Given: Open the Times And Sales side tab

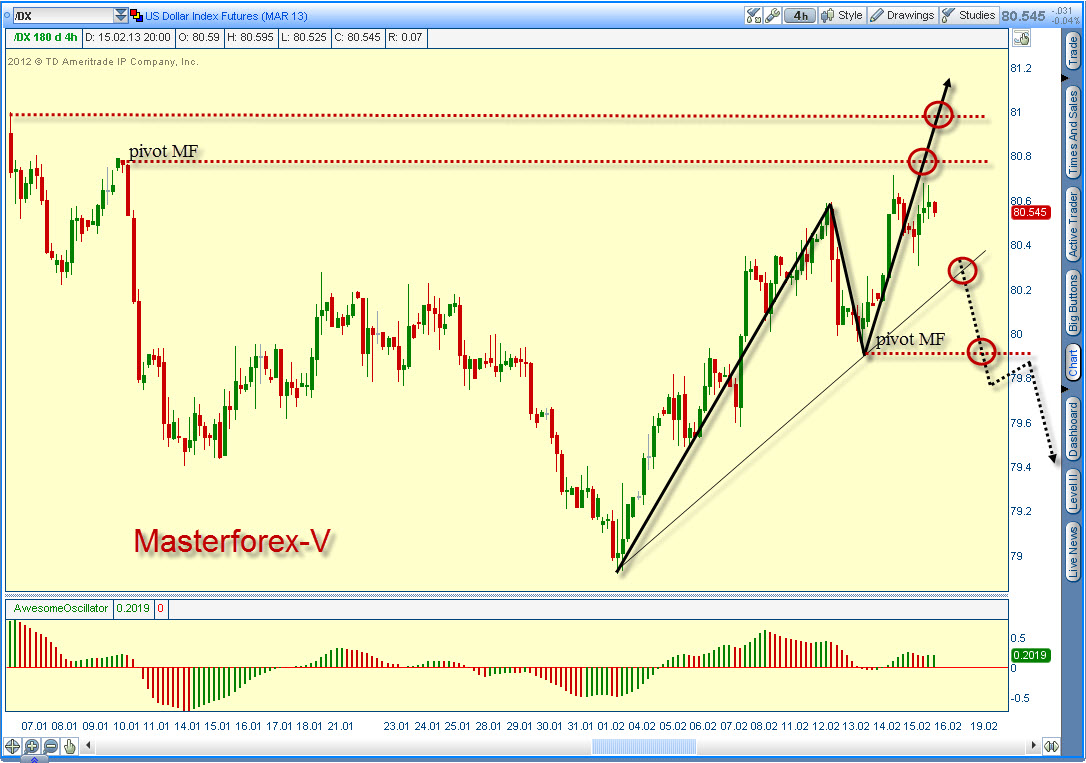Looking at the screenshot, I should [1073, 132].
